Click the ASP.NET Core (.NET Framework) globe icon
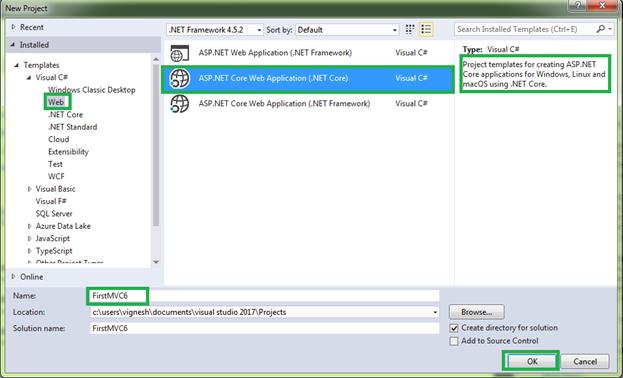623x378 pixels. [x=180, y=103]
